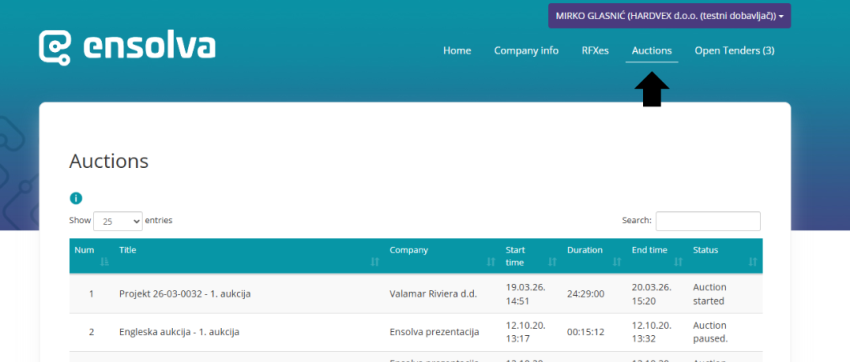
Task: Go to the Home menu item
Action: [457, 51]
